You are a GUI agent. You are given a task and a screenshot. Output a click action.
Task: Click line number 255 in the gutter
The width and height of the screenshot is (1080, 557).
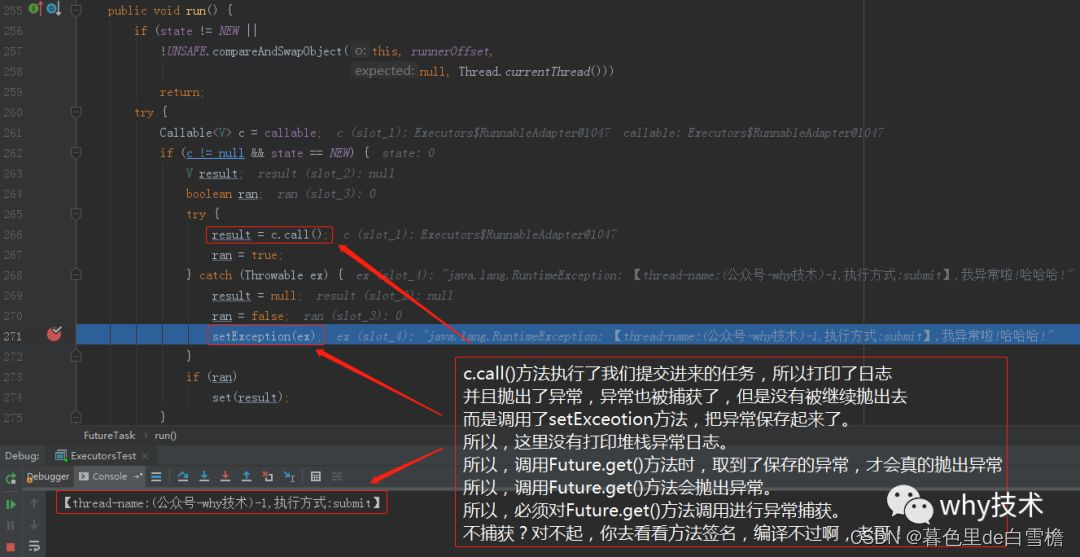[12, 10]
